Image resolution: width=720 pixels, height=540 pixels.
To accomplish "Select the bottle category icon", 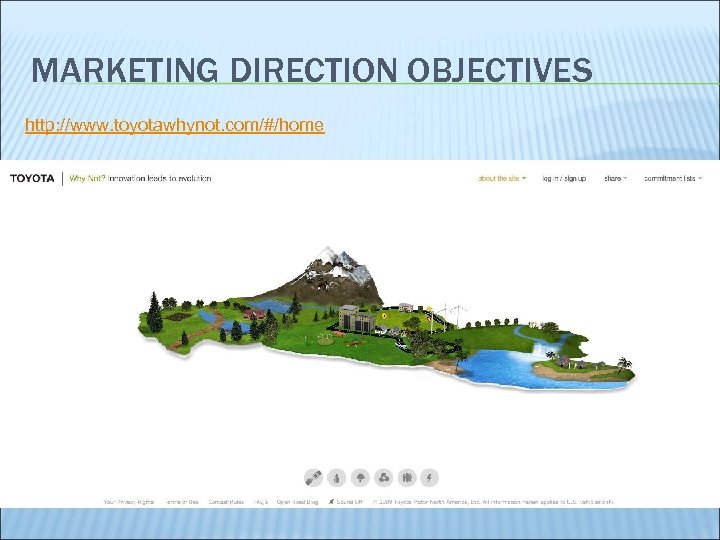I will click(337, 478).
